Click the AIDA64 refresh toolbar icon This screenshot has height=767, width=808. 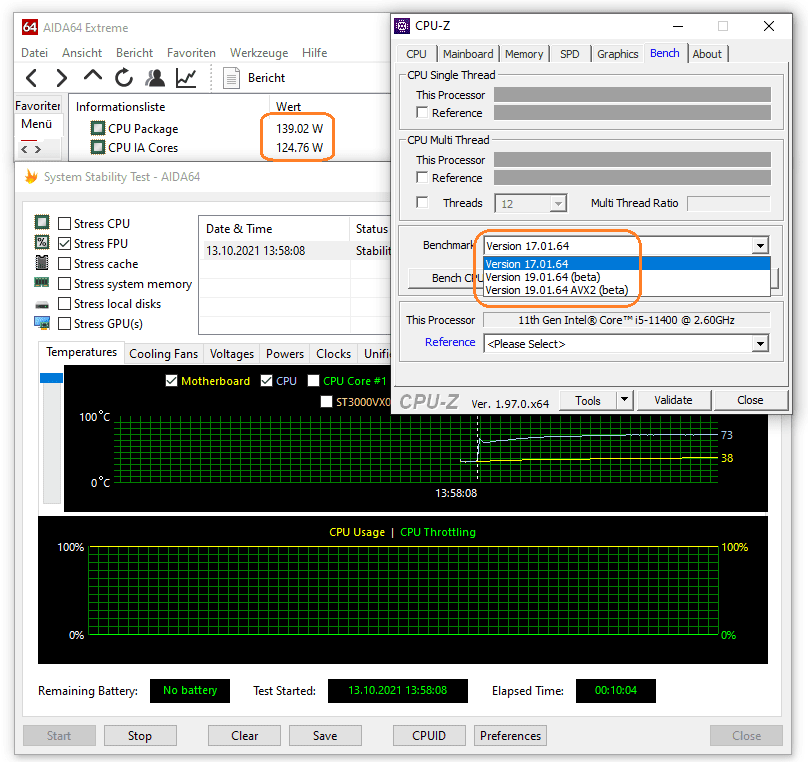coord(124,78)
